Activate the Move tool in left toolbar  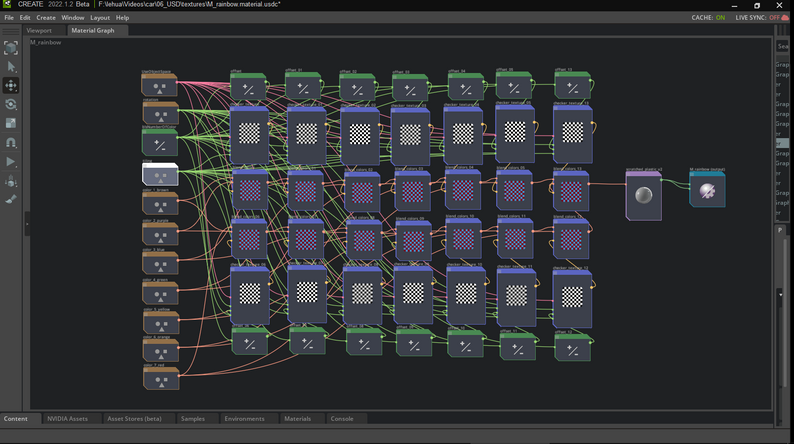tap(11, 85)
